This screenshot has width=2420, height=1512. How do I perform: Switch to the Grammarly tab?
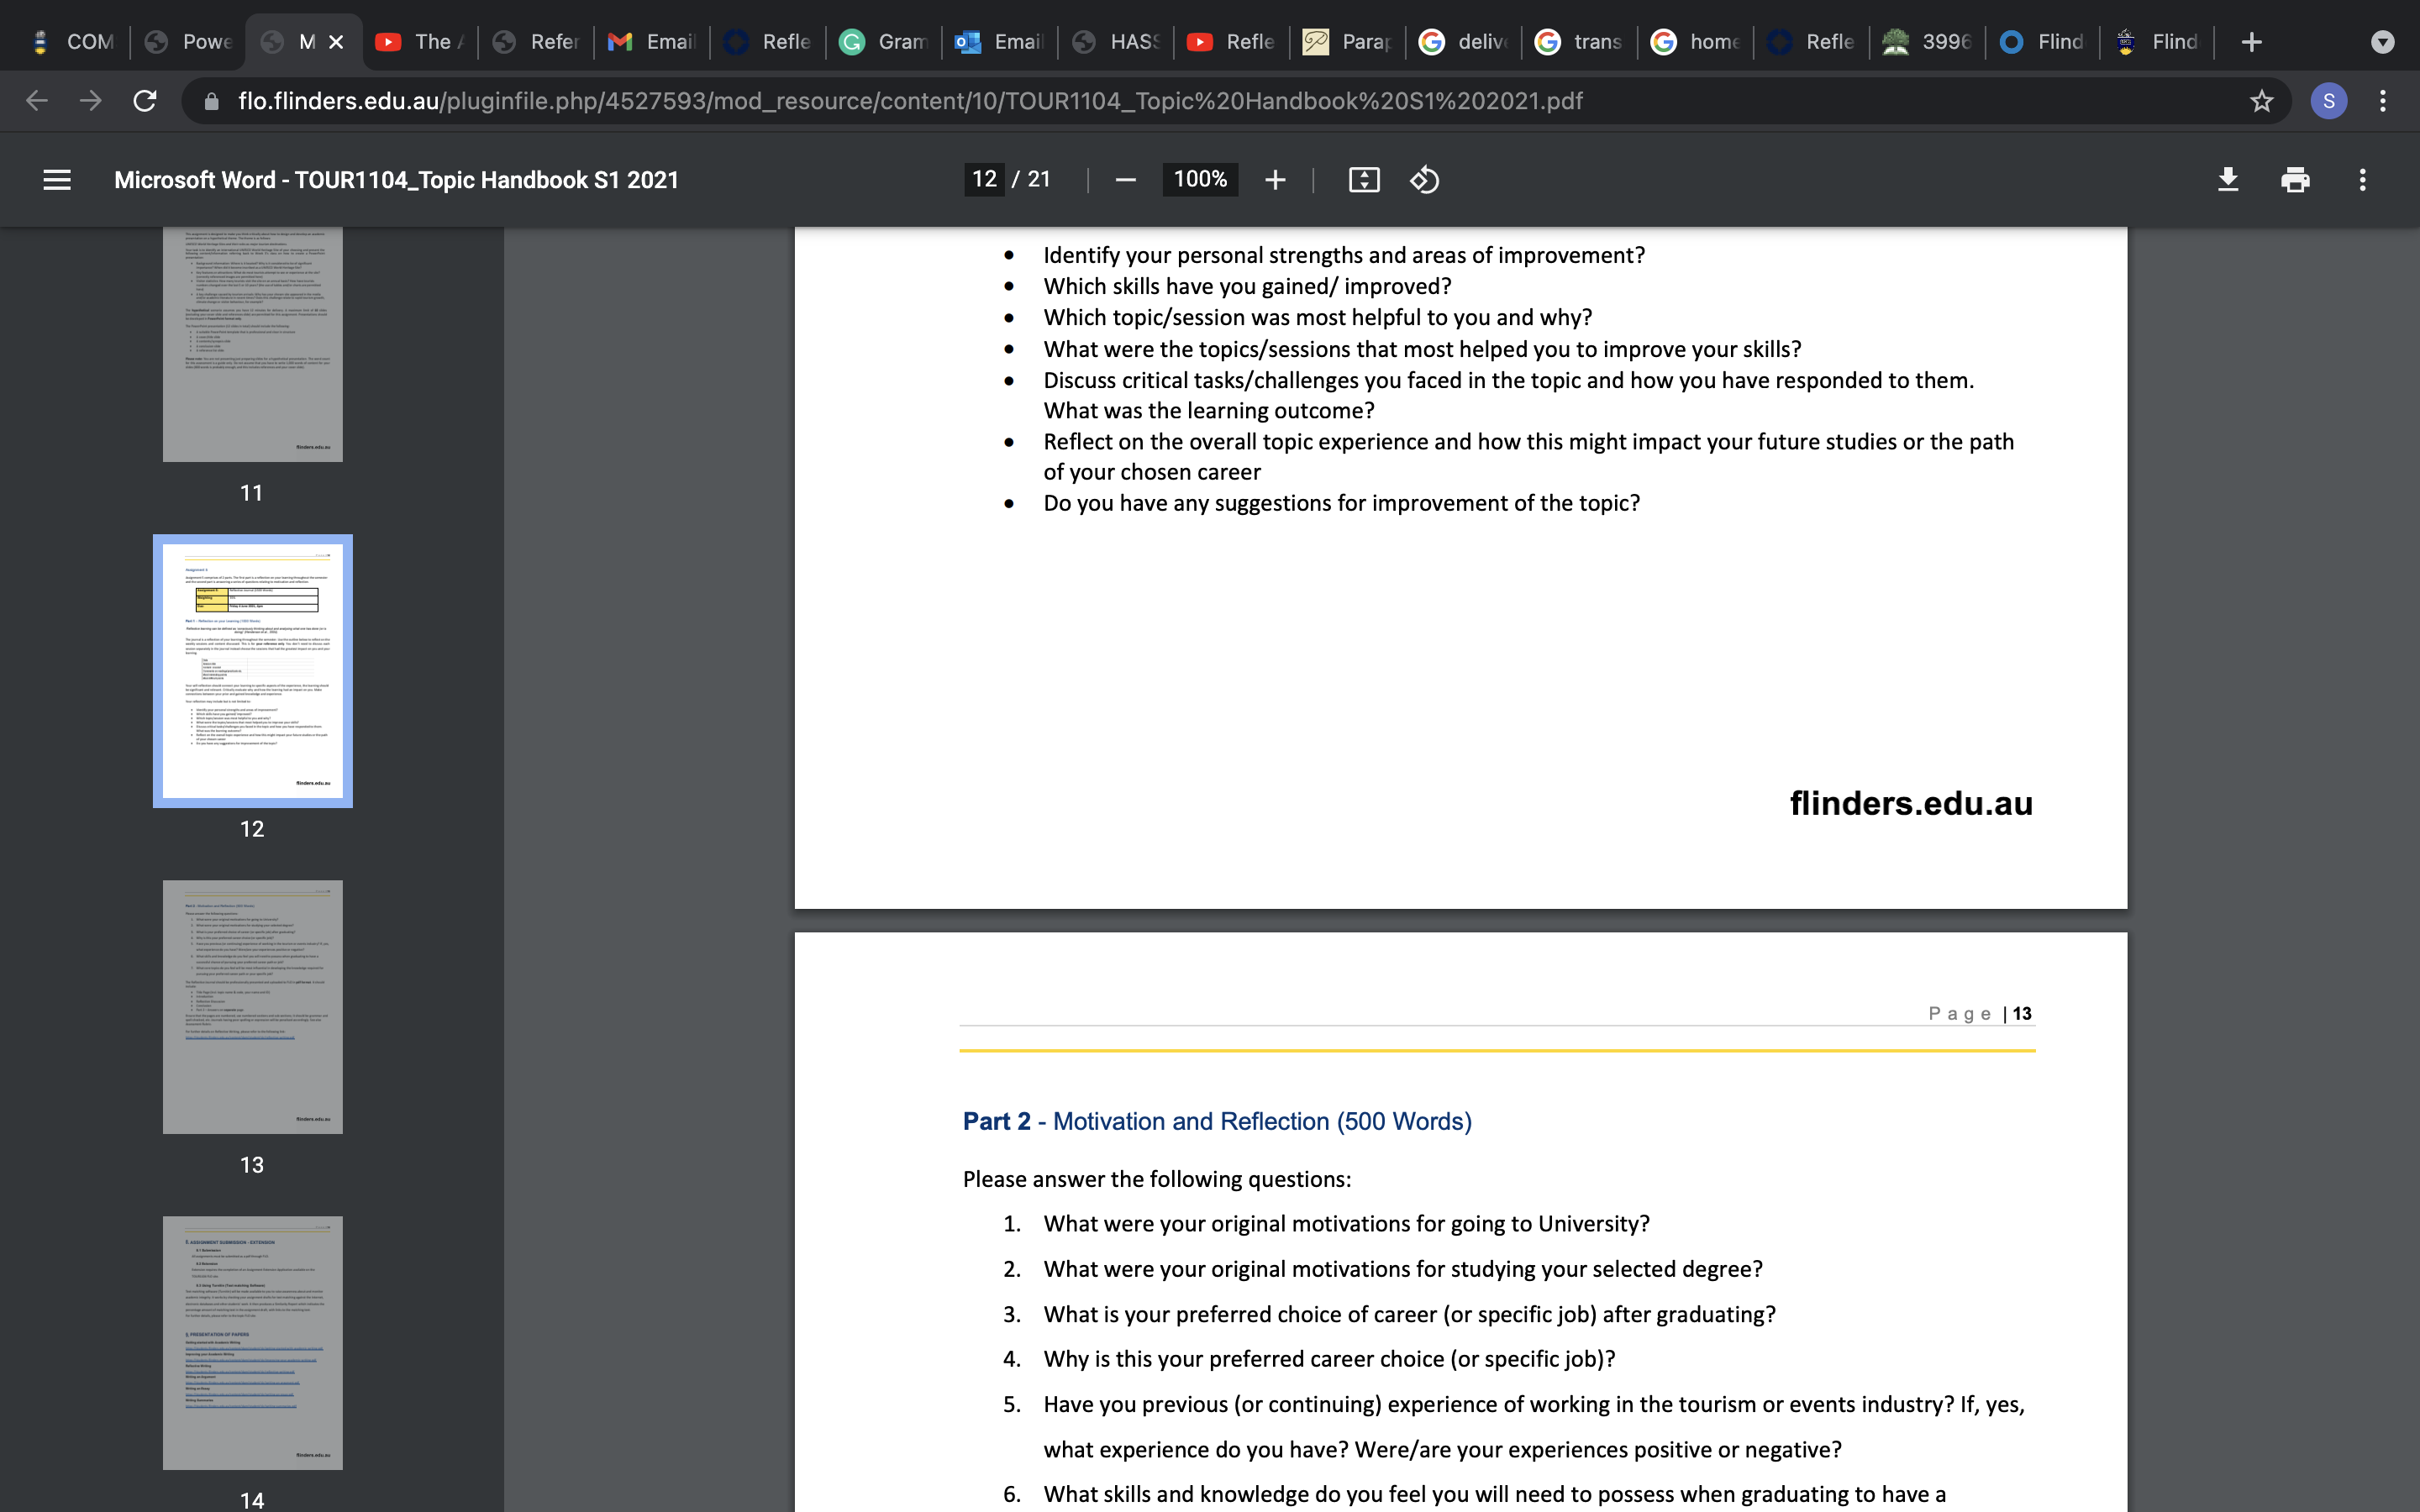point(884,42)
